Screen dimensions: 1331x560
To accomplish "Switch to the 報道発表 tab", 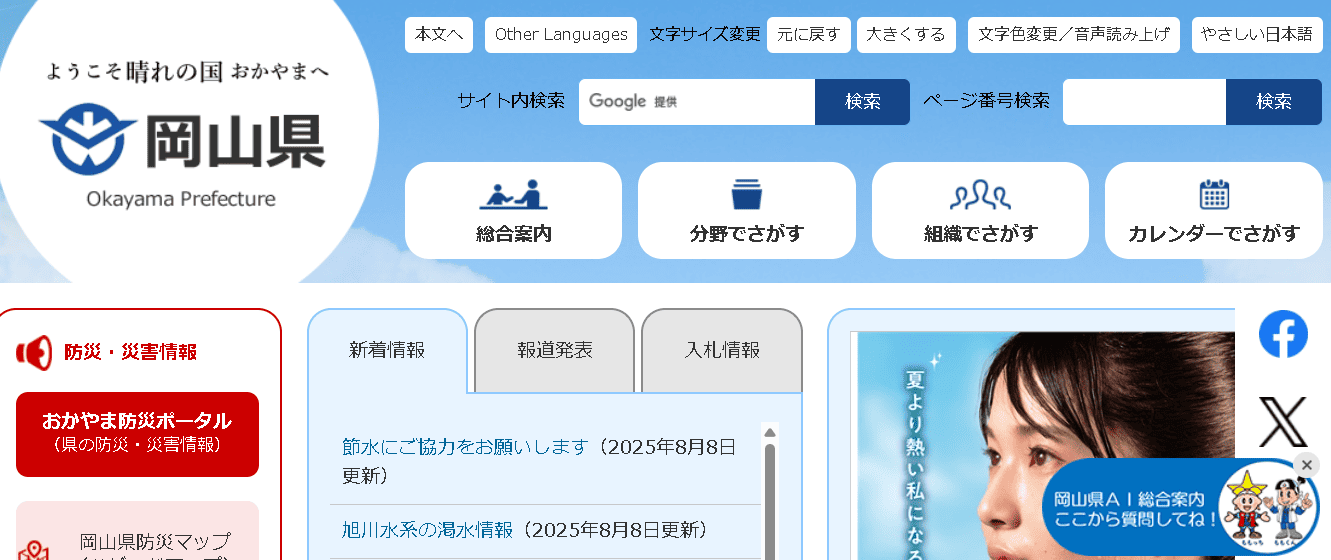I will [555, 351].
